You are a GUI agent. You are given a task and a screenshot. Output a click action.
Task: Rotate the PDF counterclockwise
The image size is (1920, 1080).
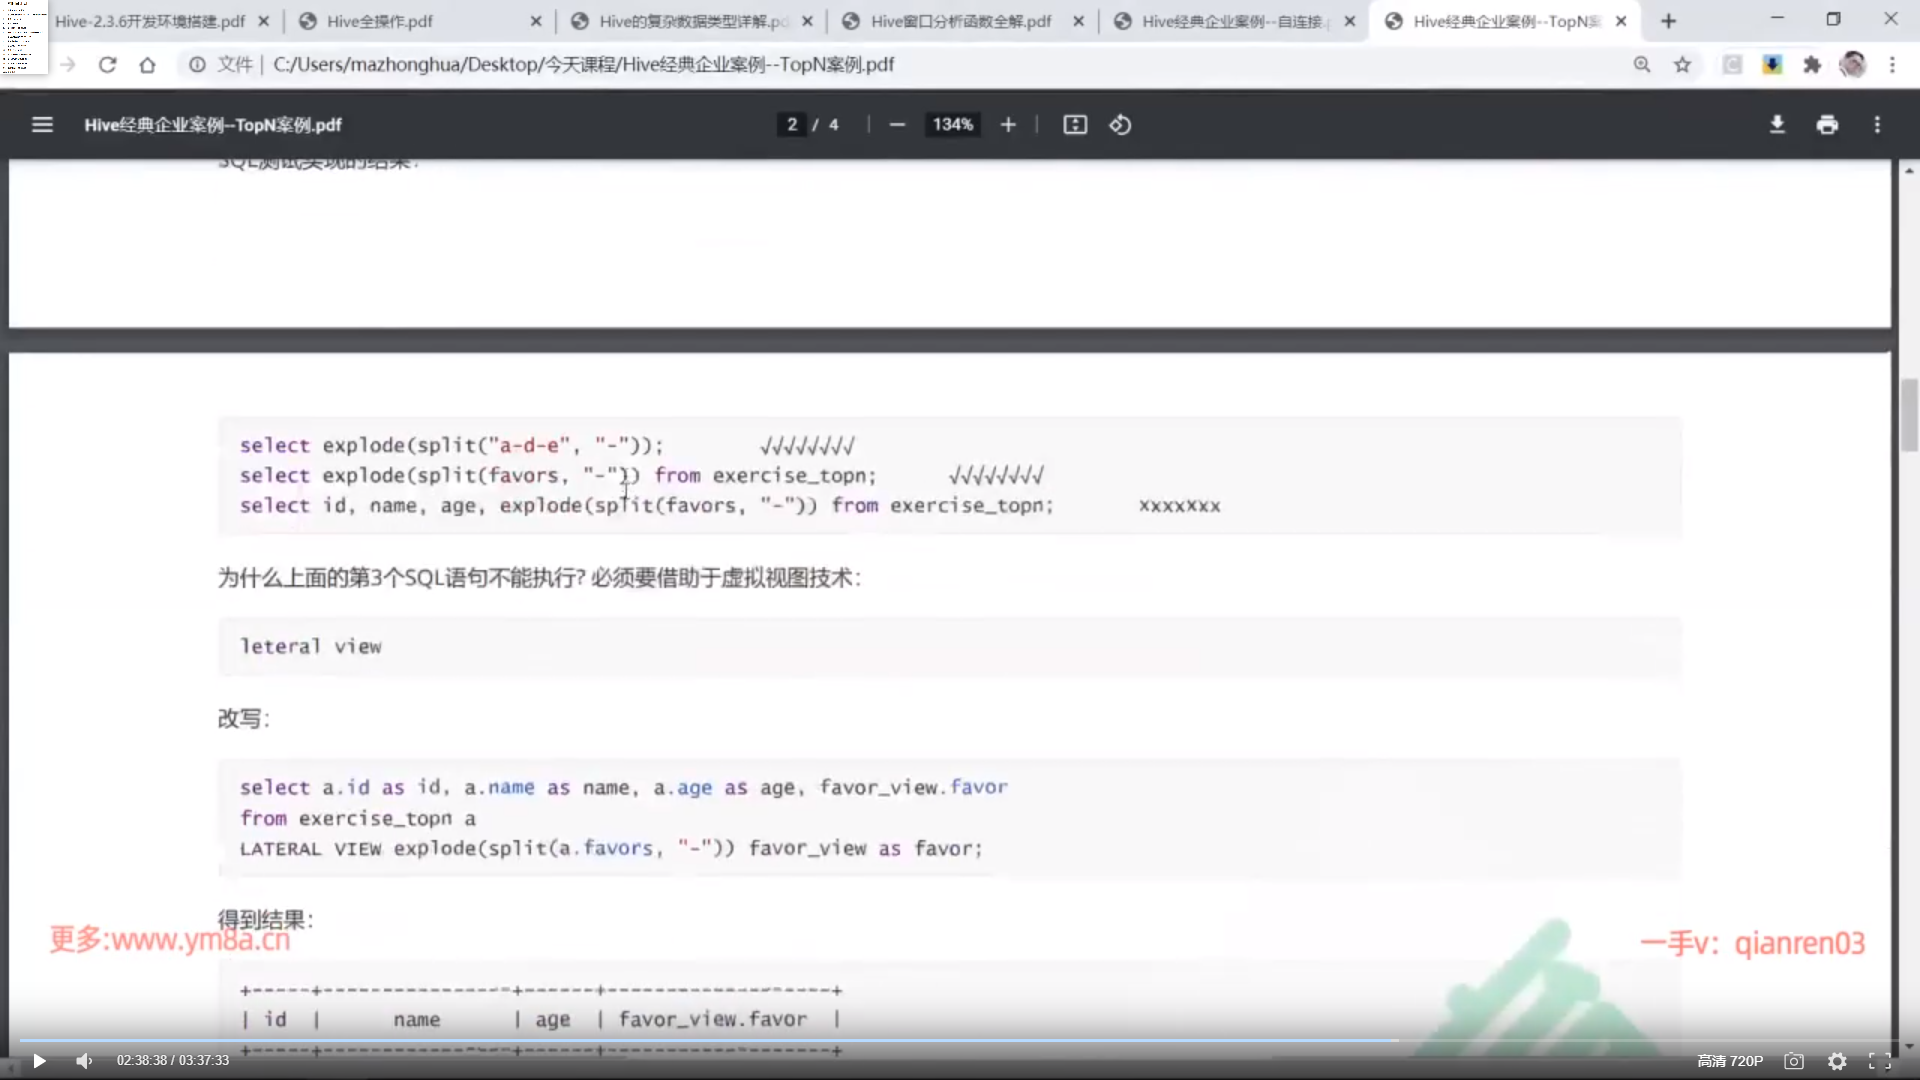pos(1120,125)
